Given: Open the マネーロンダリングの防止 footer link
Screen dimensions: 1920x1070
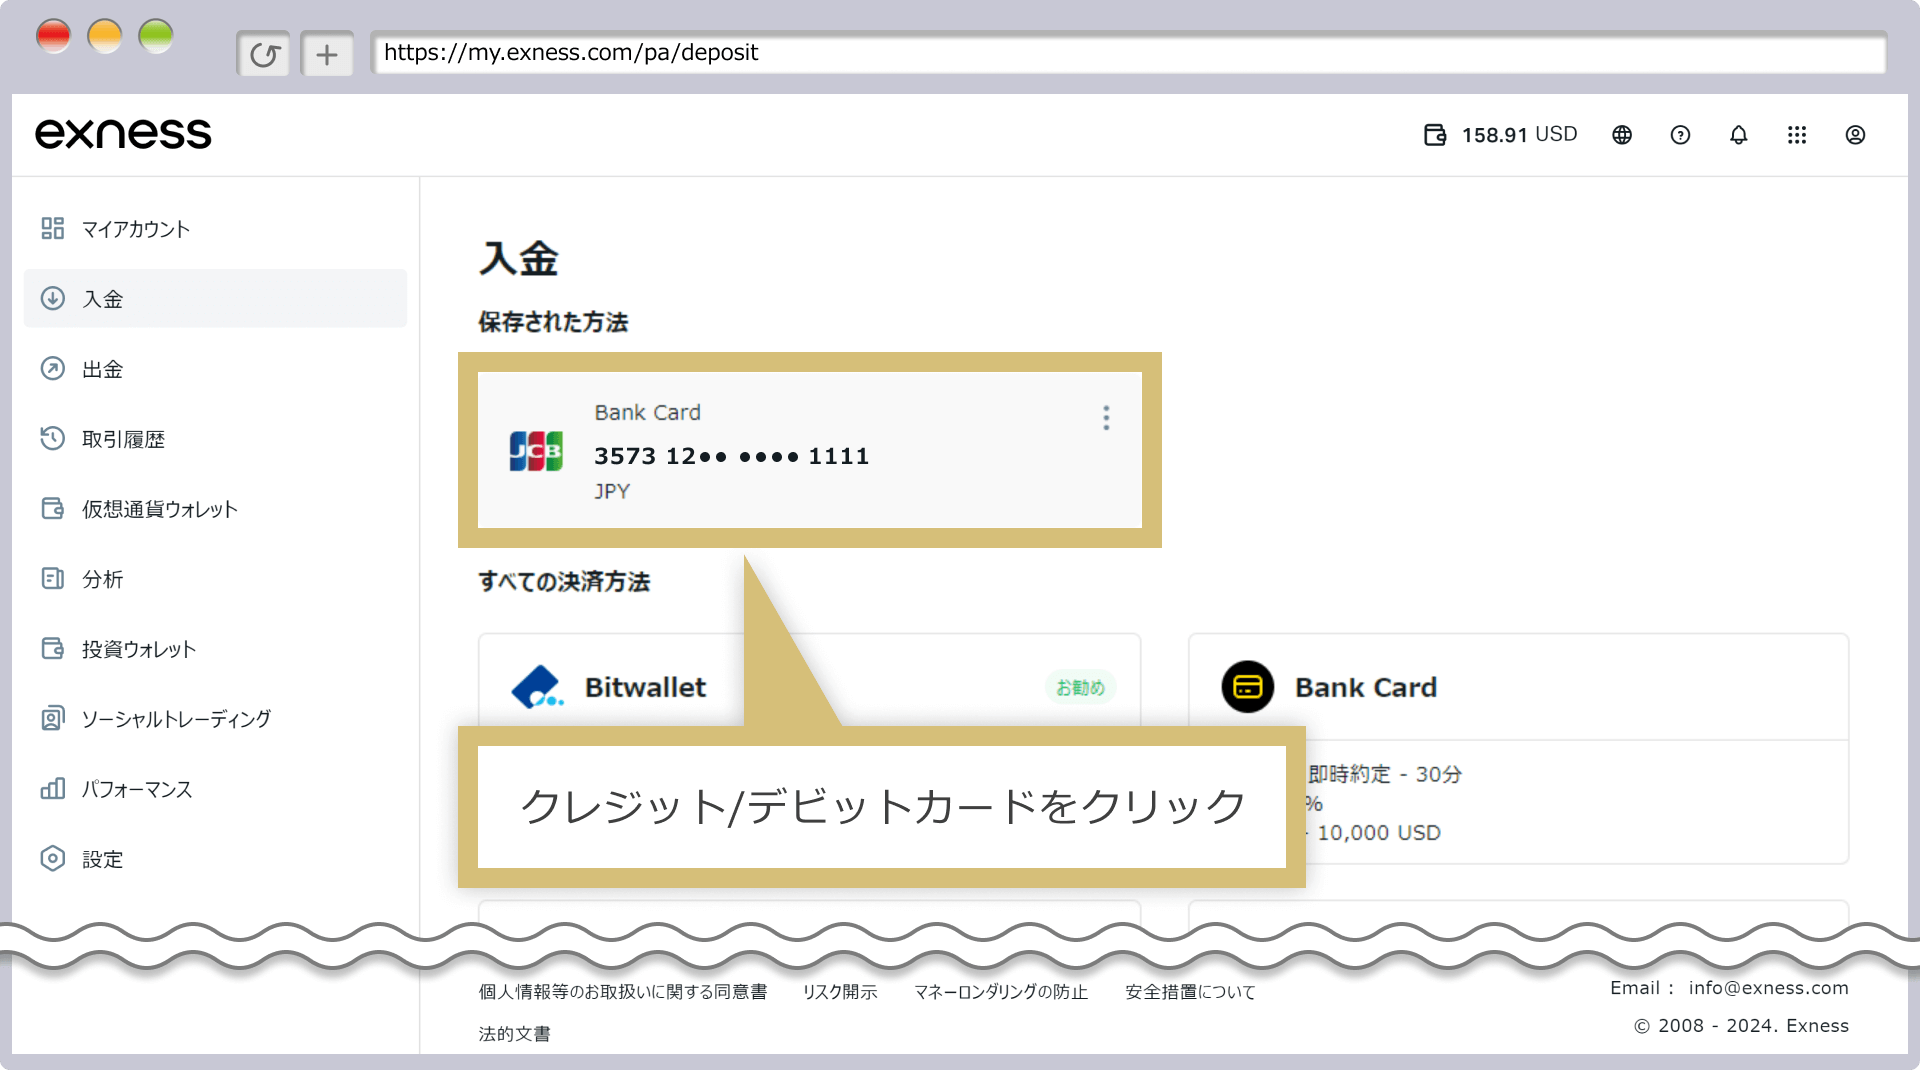Looking at the screenshot, I should click(1001, 991).
